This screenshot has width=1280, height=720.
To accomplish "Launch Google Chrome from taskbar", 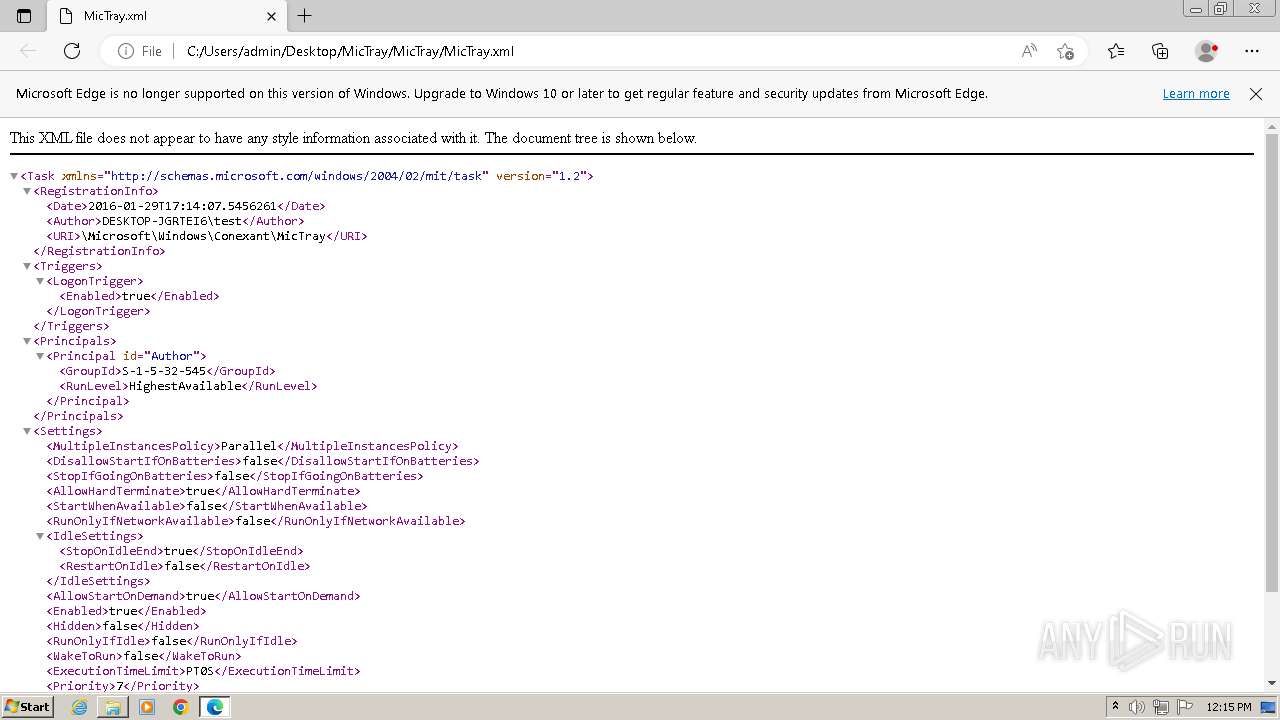I will (x=180, y=707).
